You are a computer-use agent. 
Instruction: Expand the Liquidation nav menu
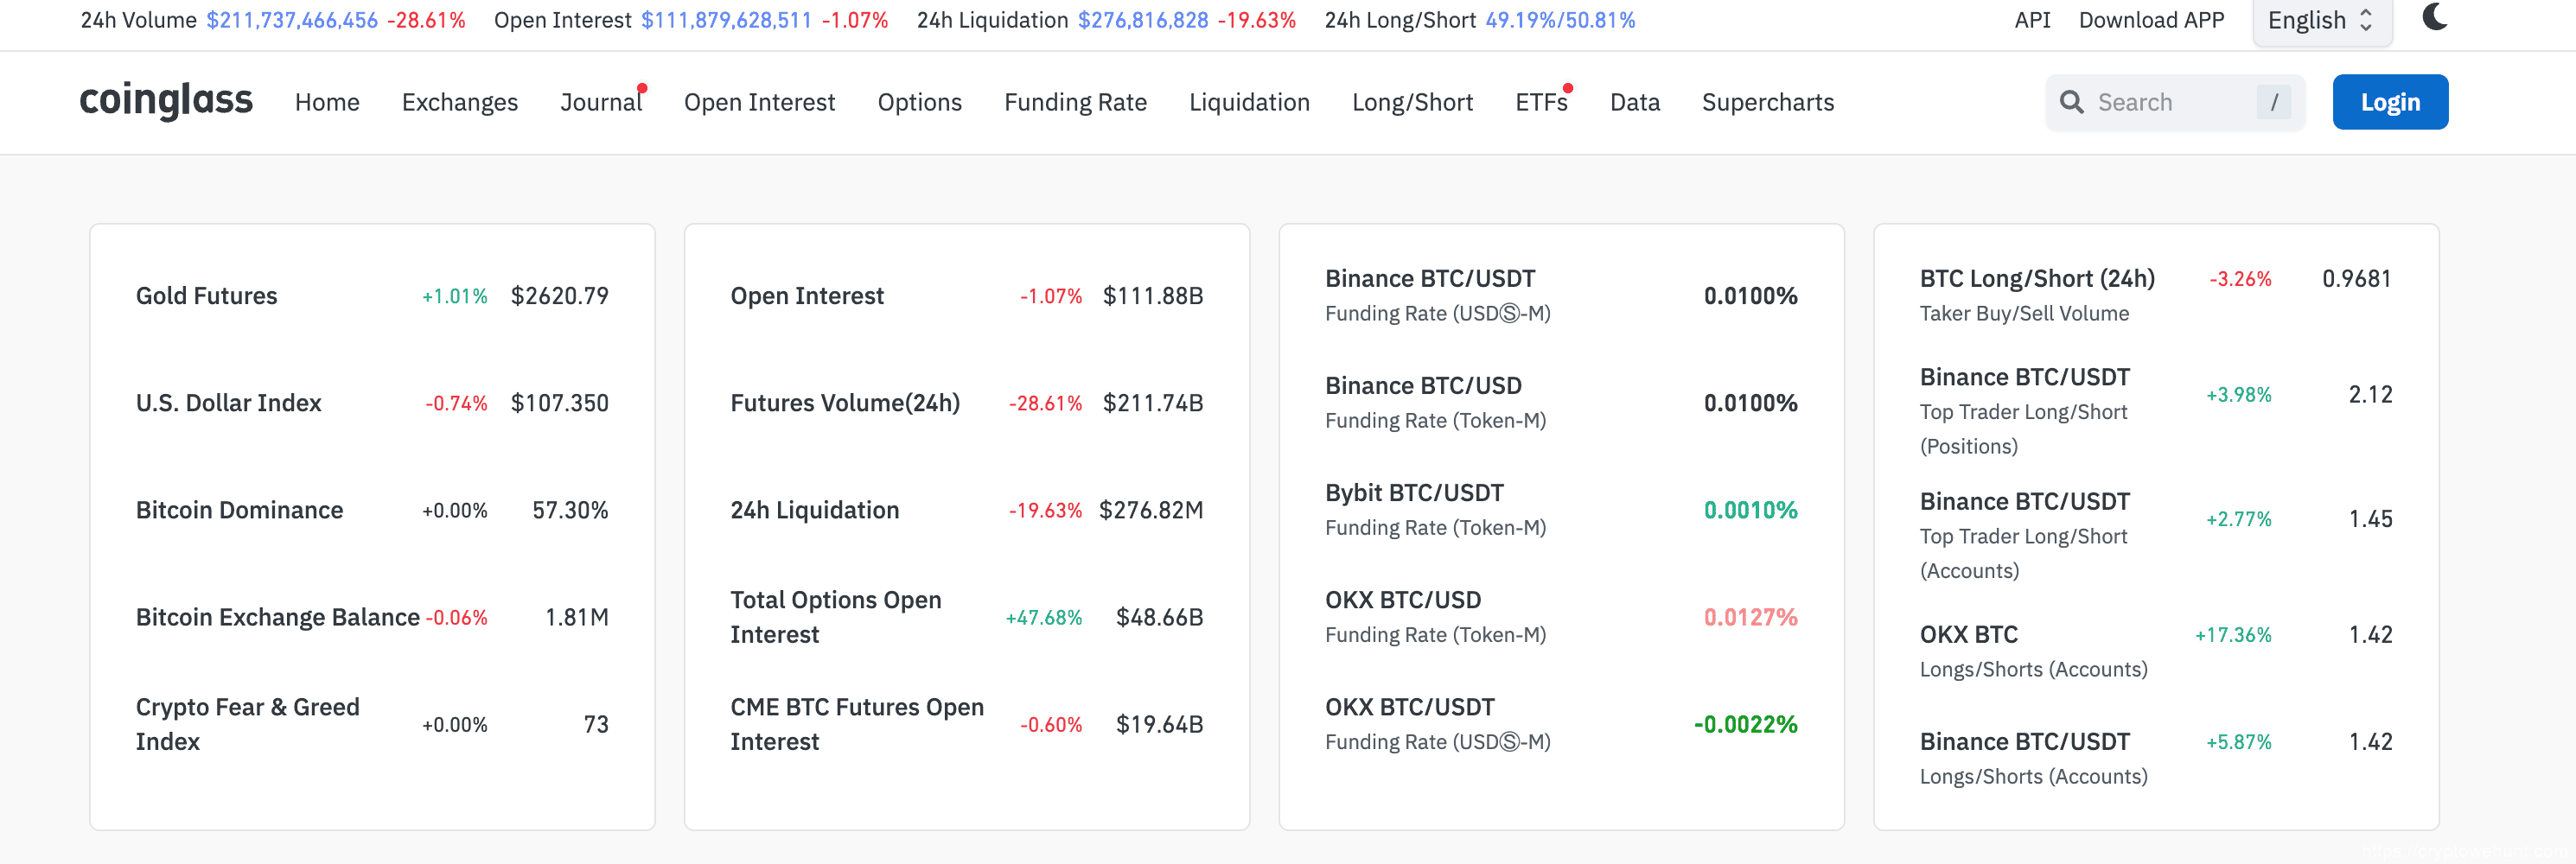click(1248, 102)
